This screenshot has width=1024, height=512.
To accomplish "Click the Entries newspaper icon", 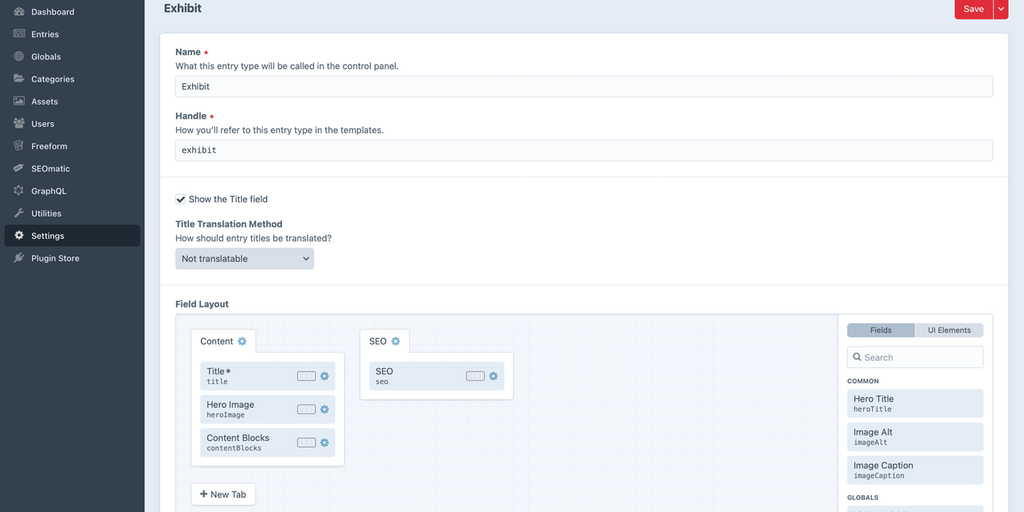I will coord(19,34).
